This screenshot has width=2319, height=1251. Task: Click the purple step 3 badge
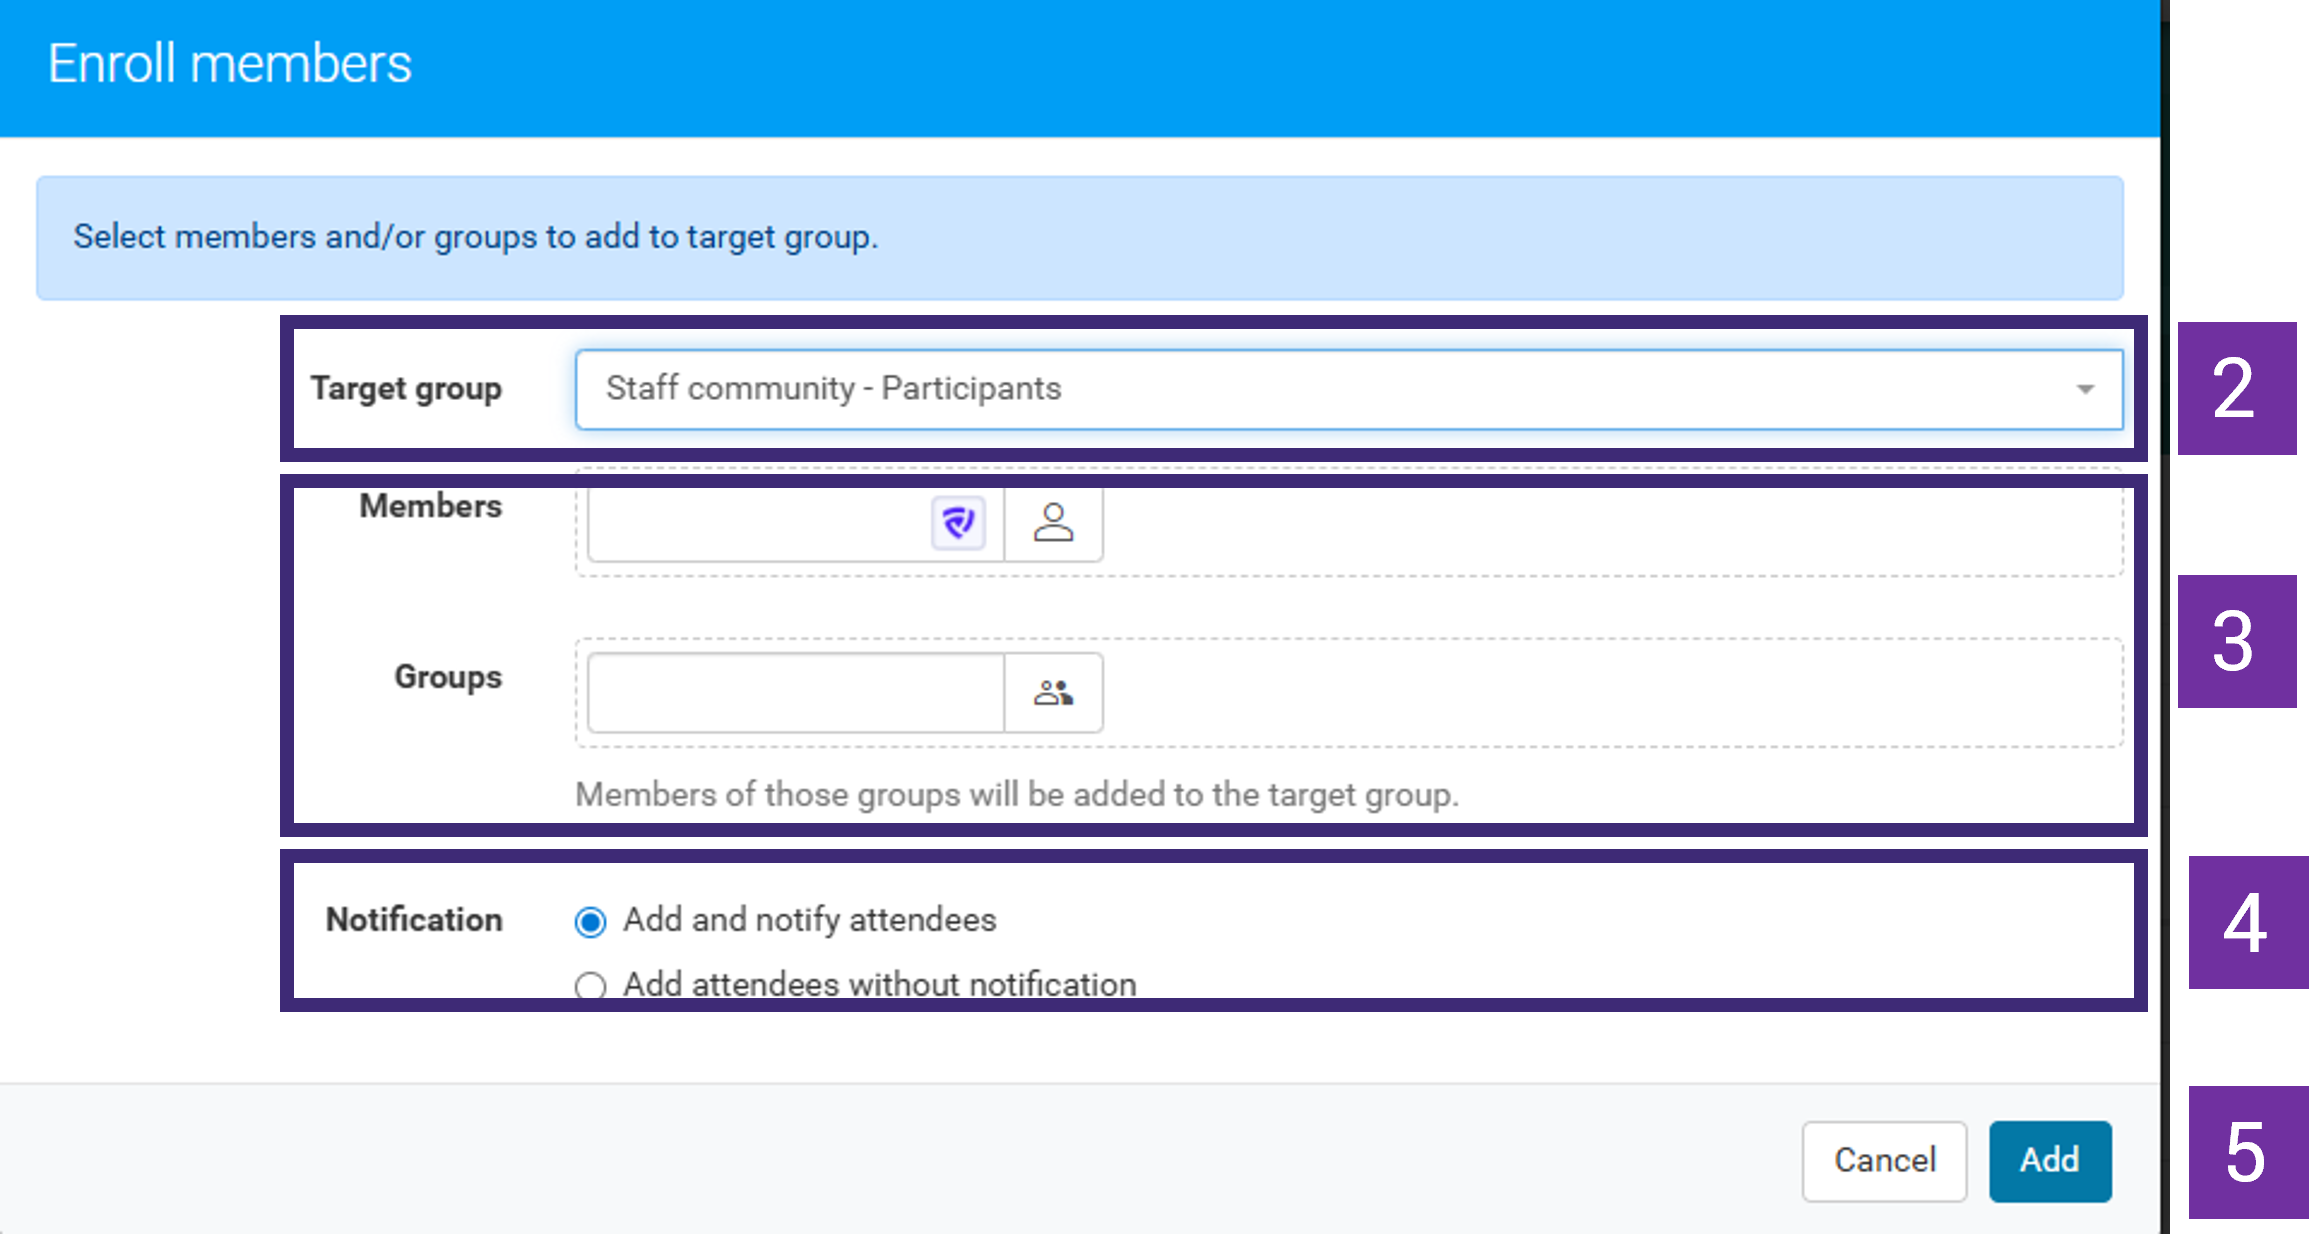(x=2236, y=641)
